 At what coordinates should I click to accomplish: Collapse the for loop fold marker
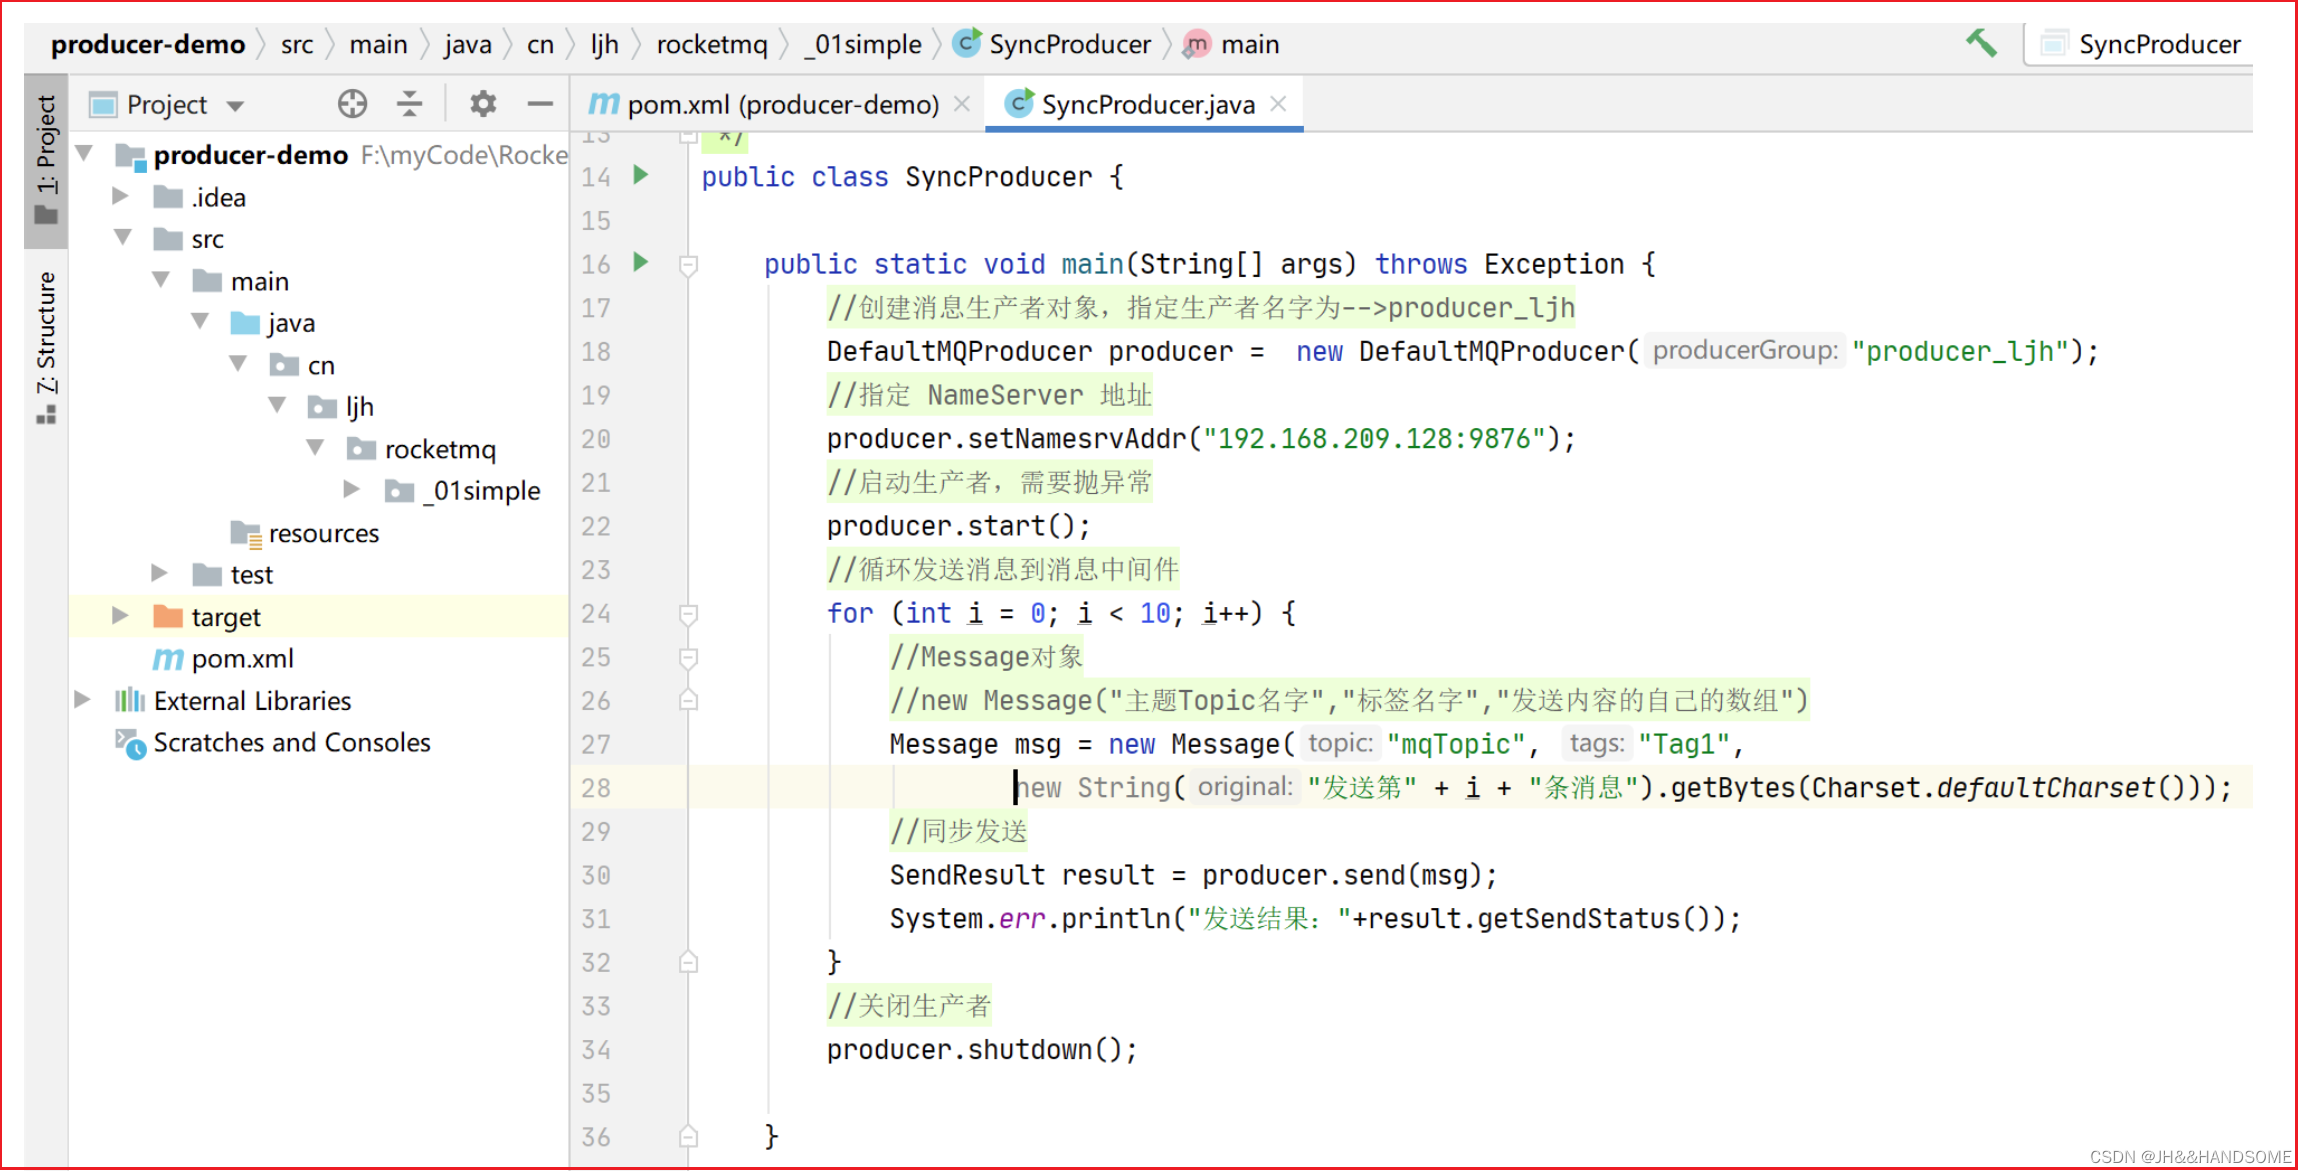688,613
